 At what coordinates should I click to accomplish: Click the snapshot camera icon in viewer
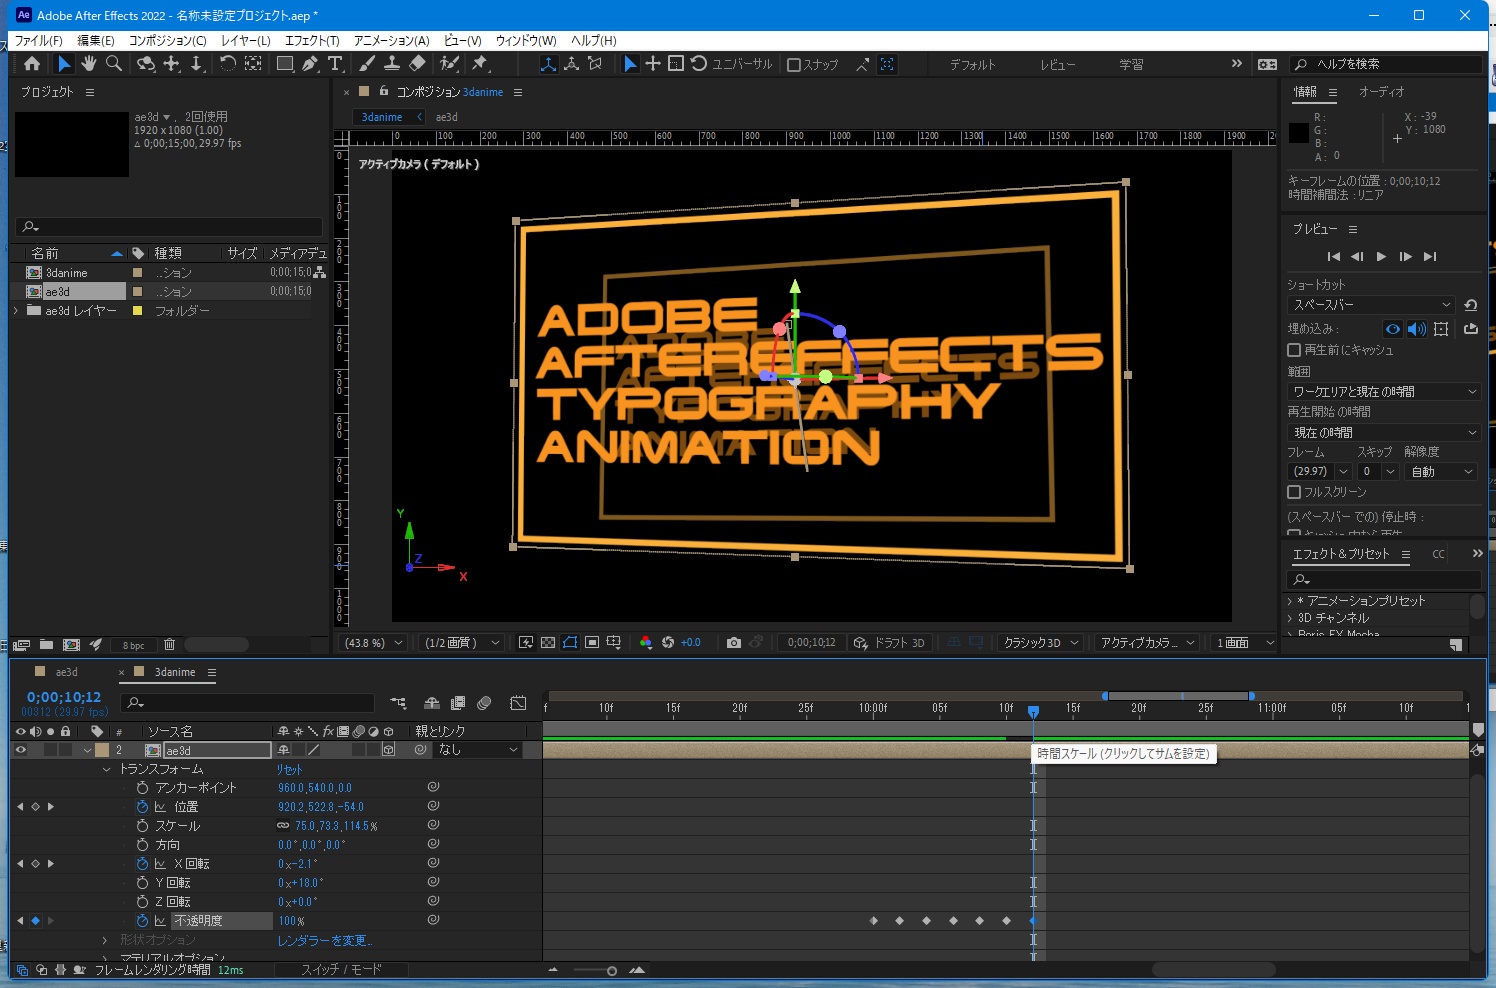click(734, 642)
